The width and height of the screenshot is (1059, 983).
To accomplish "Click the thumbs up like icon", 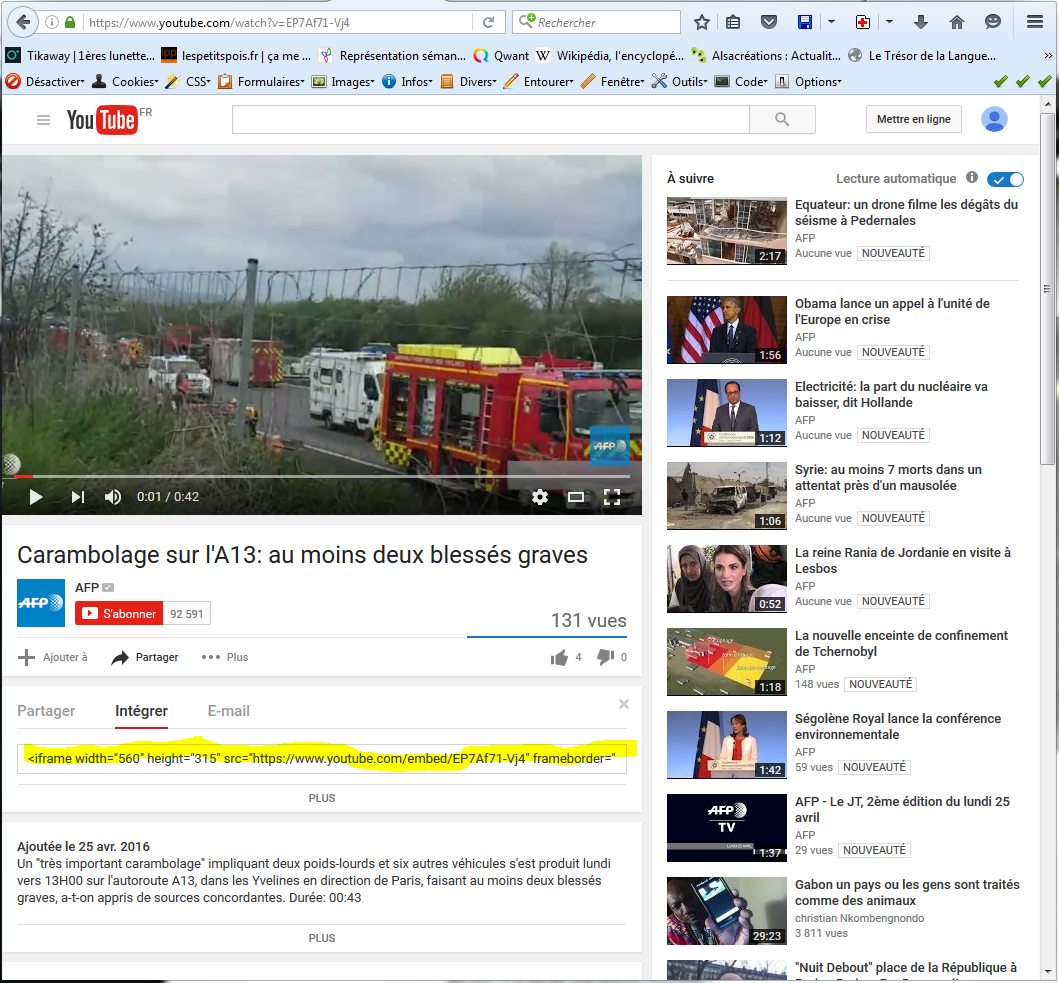I will pyautogui.click(x=559, y=657).
